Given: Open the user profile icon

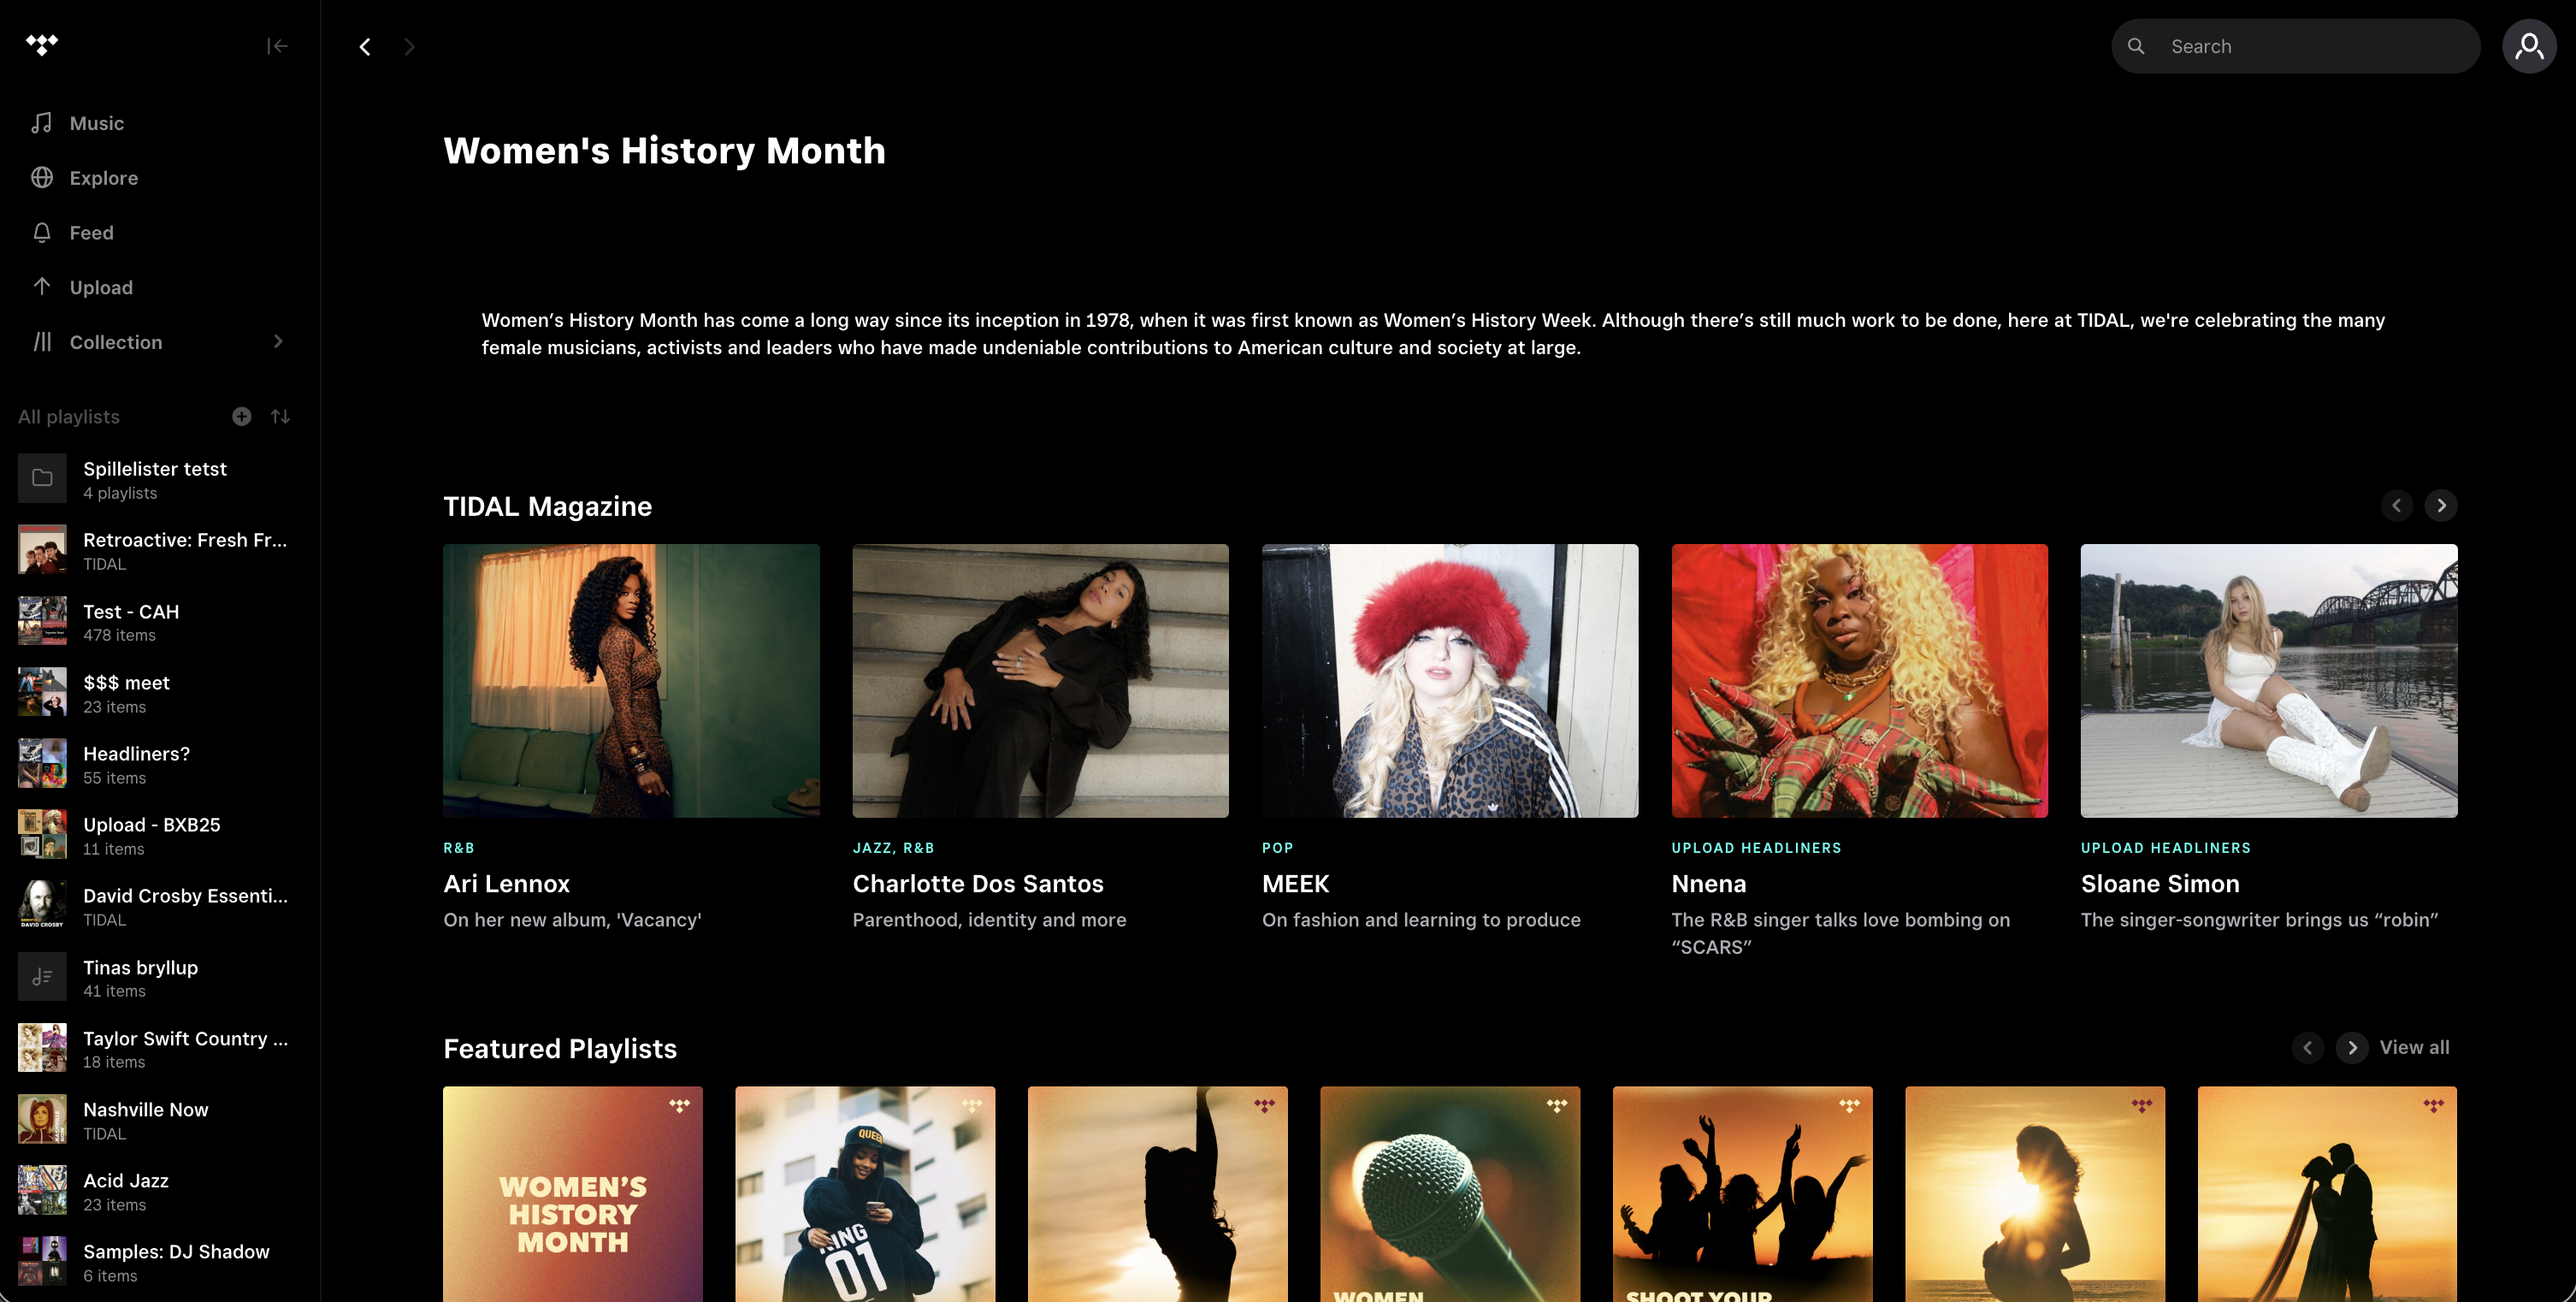Looking at the screenshot, I should tap(2529, 46).
